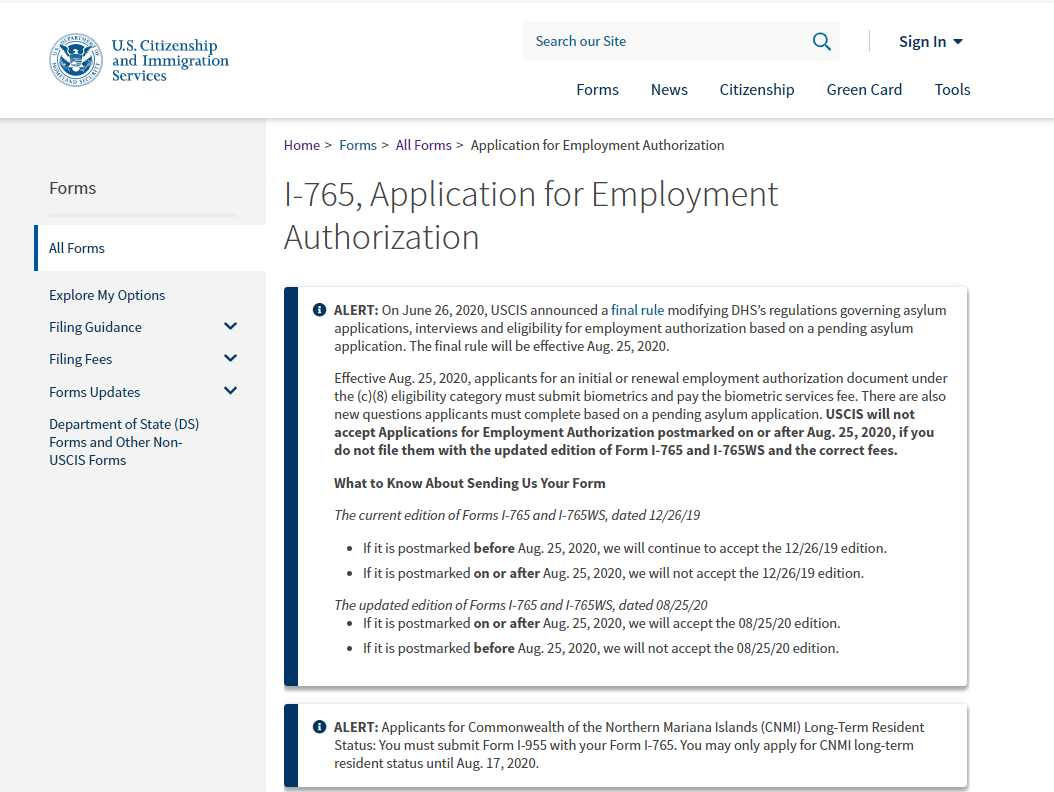Screen dimensions: 1054x792
Task: Click the Forms sidebar heading
Action: (73, 188)
